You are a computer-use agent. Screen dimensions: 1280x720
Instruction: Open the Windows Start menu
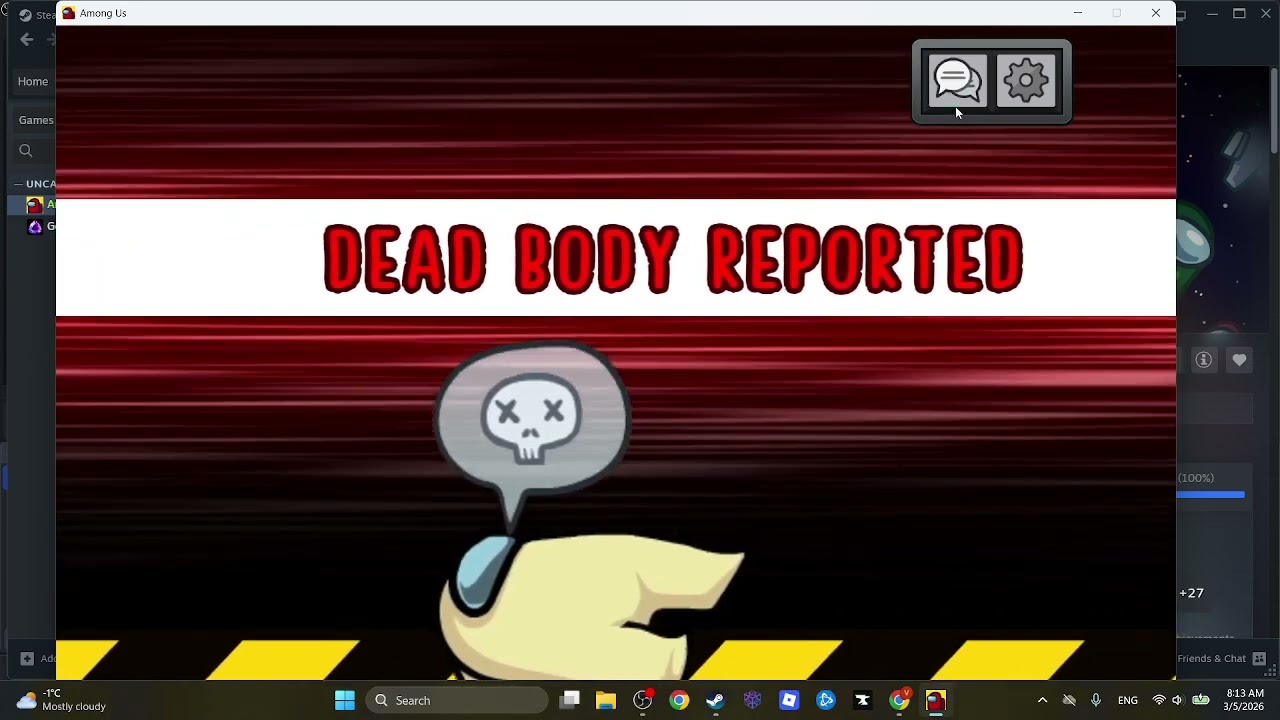coord(345,700)
